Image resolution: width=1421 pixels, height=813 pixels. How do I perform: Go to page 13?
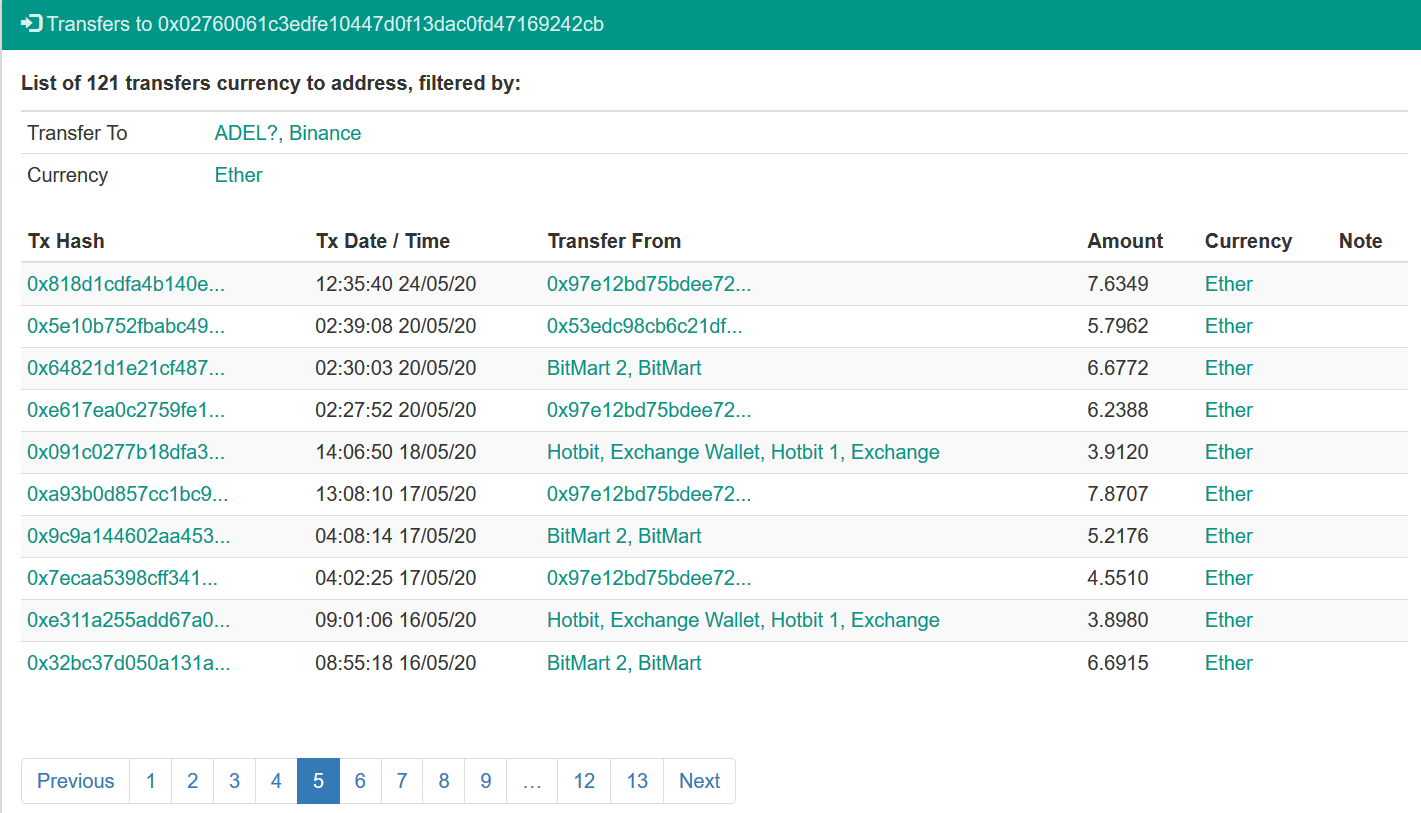pyautogui.click(x=638, y=781)
